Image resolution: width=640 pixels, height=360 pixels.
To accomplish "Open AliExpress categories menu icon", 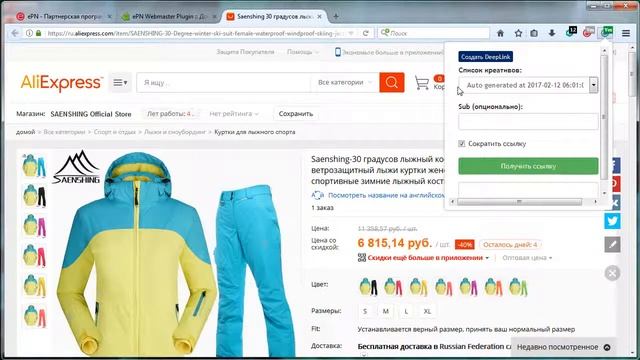I will click(120, 82).
